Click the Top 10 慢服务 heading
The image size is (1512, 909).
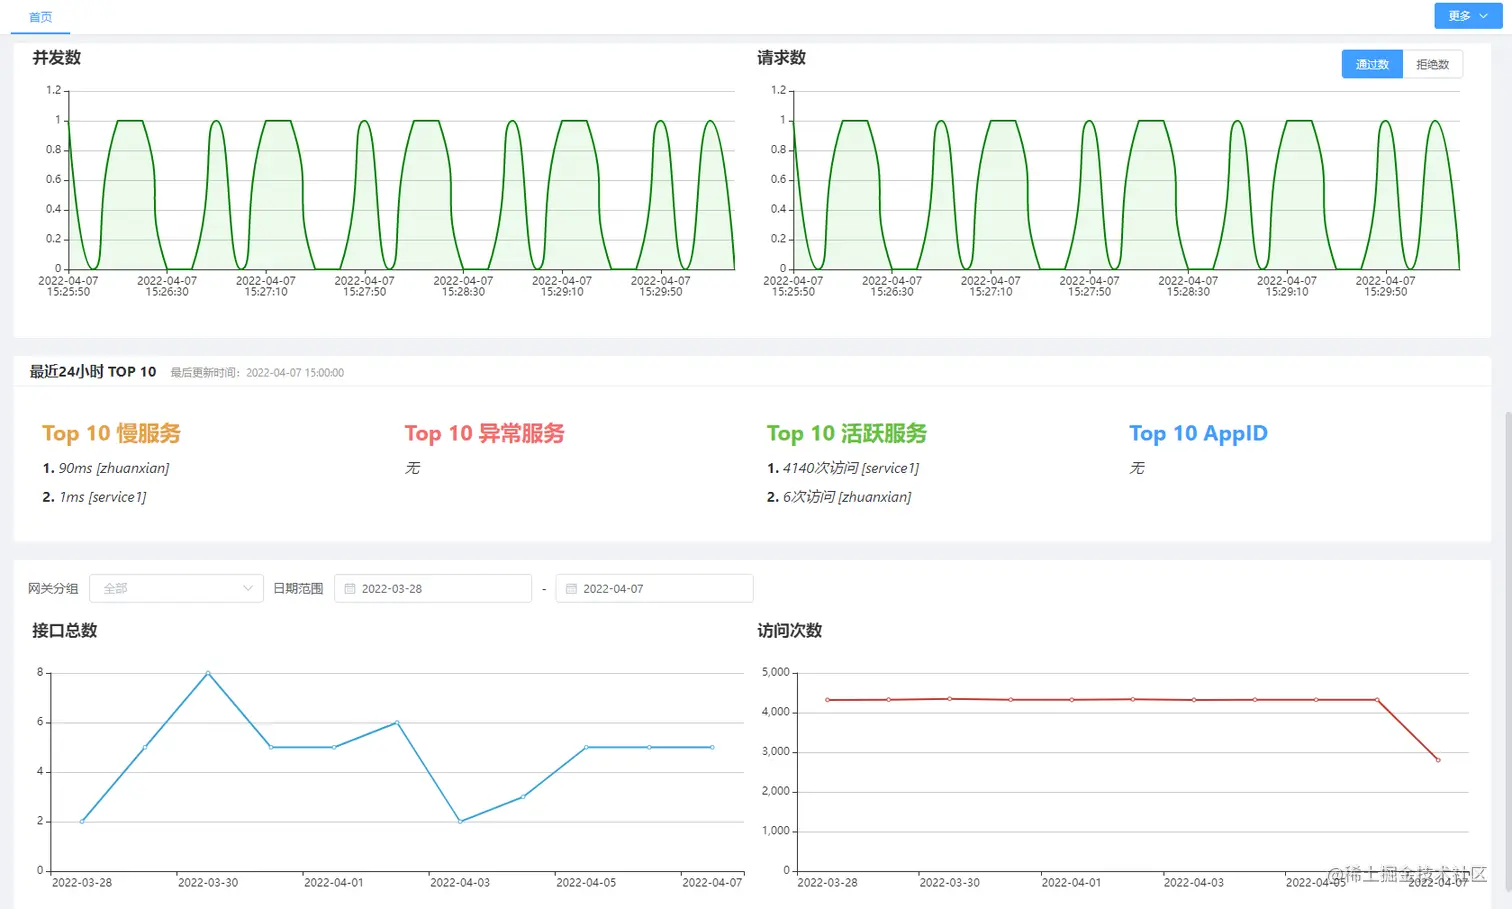click(x=111, y=433)
